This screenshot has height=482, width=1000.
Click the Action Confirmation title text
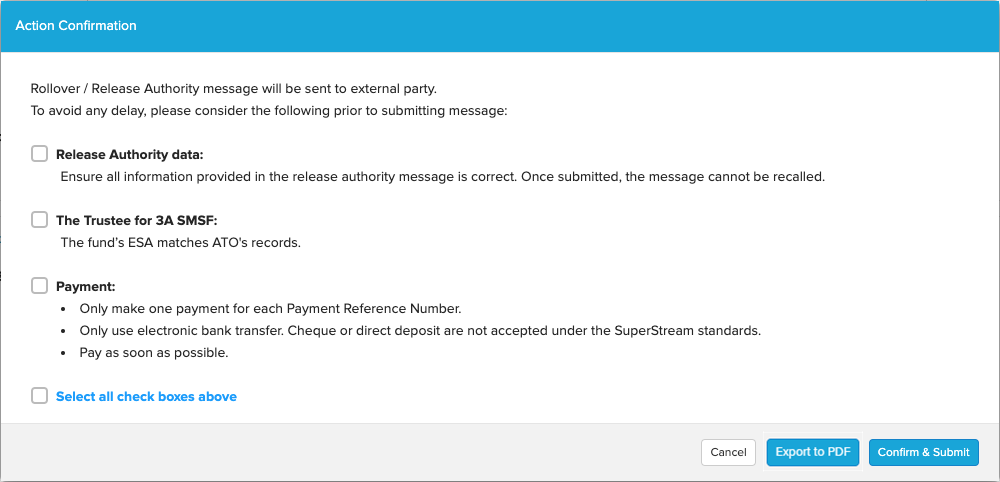coord(76,26)
